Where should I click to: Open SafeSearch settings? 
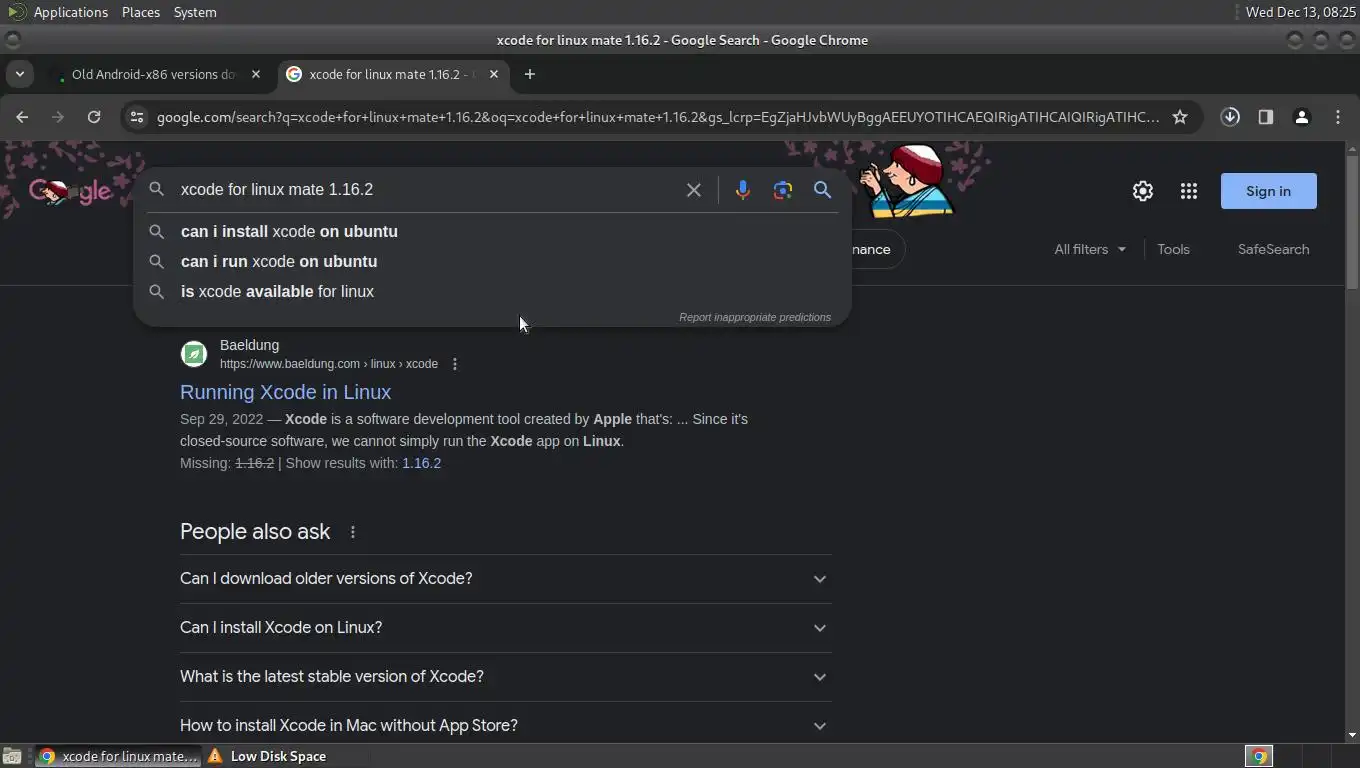[x=1273, y=249]
